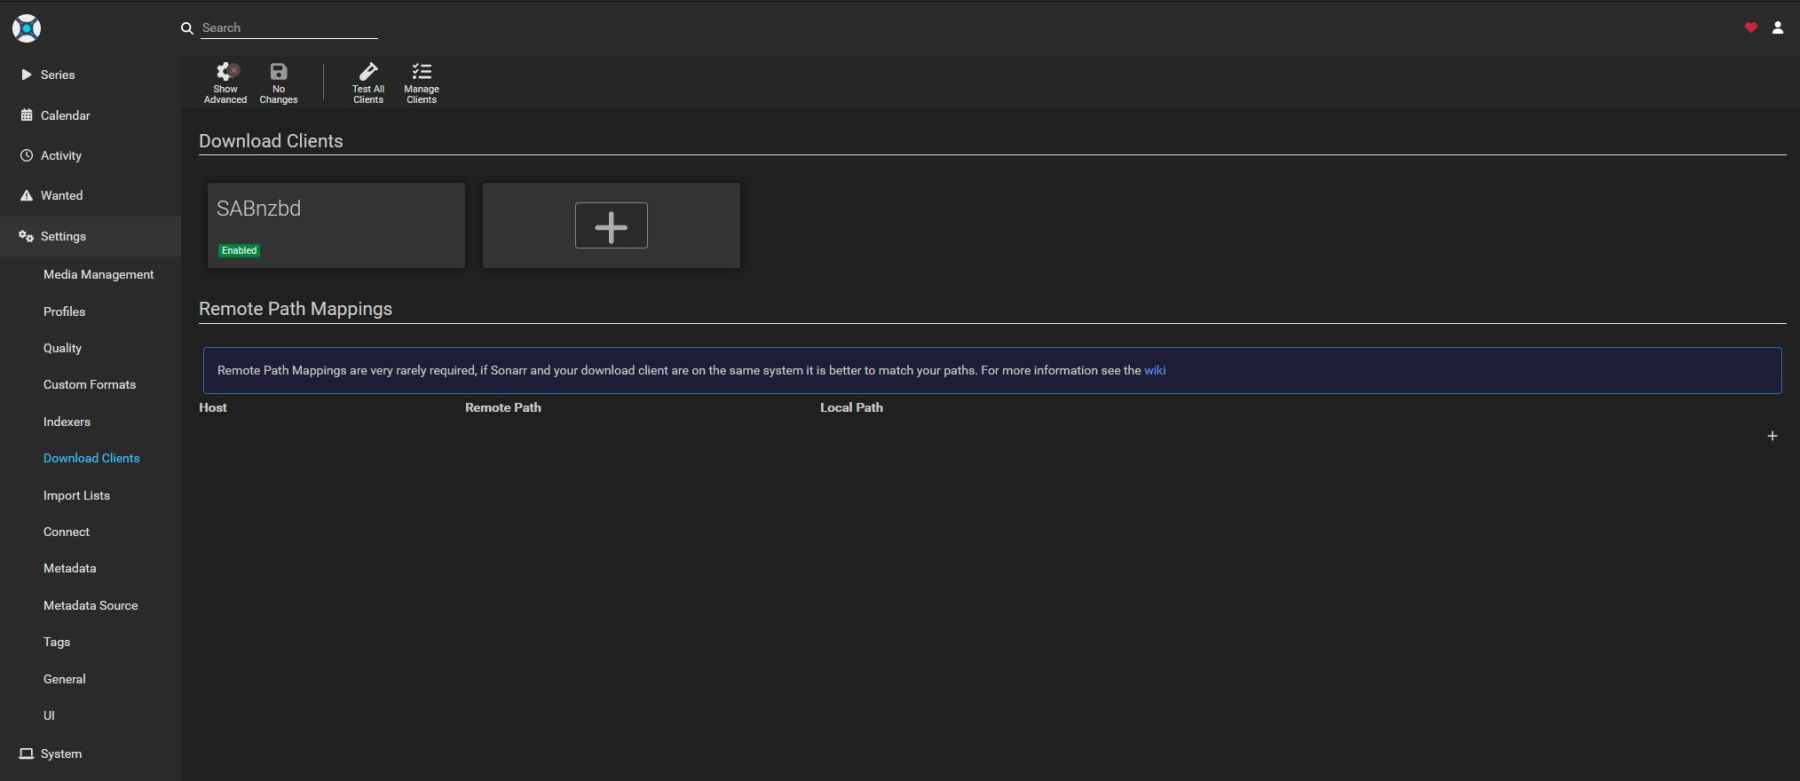
Task: Click in the Search field
Action: point(288,28)
